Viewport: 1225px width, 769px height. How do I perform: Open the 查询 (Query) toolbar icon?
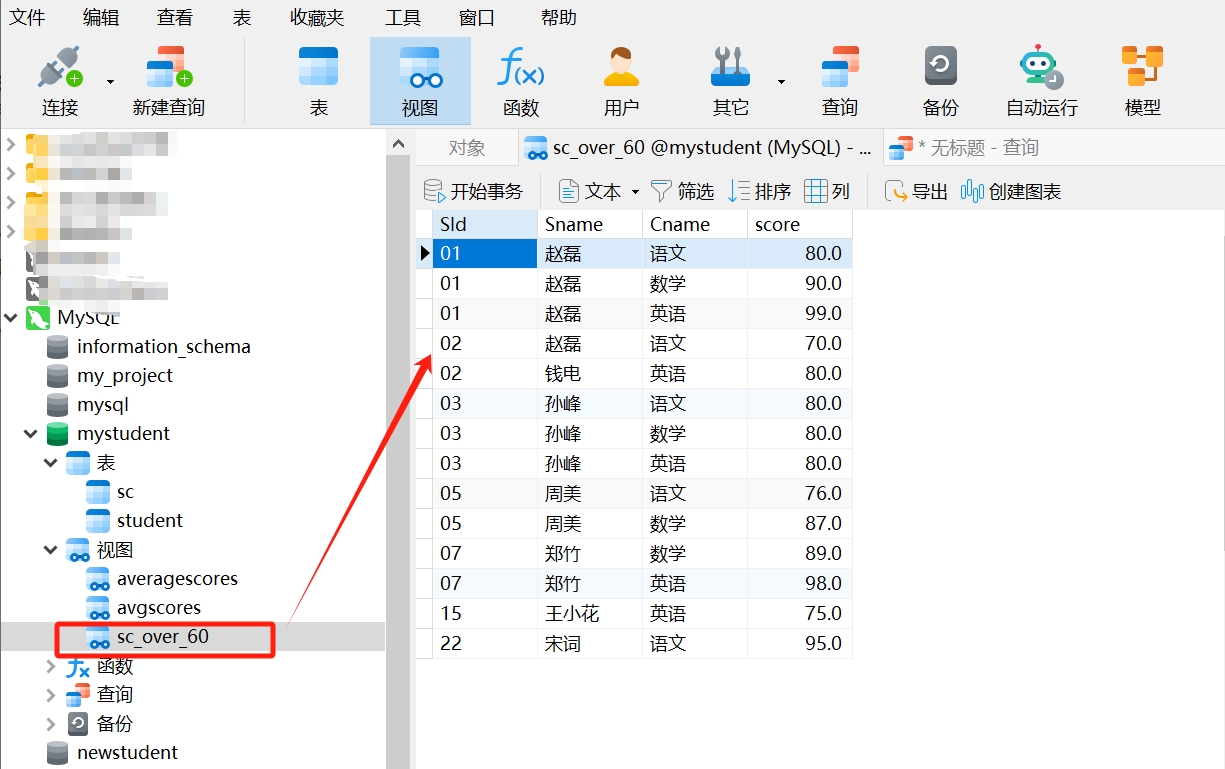[x=839, y=81]
